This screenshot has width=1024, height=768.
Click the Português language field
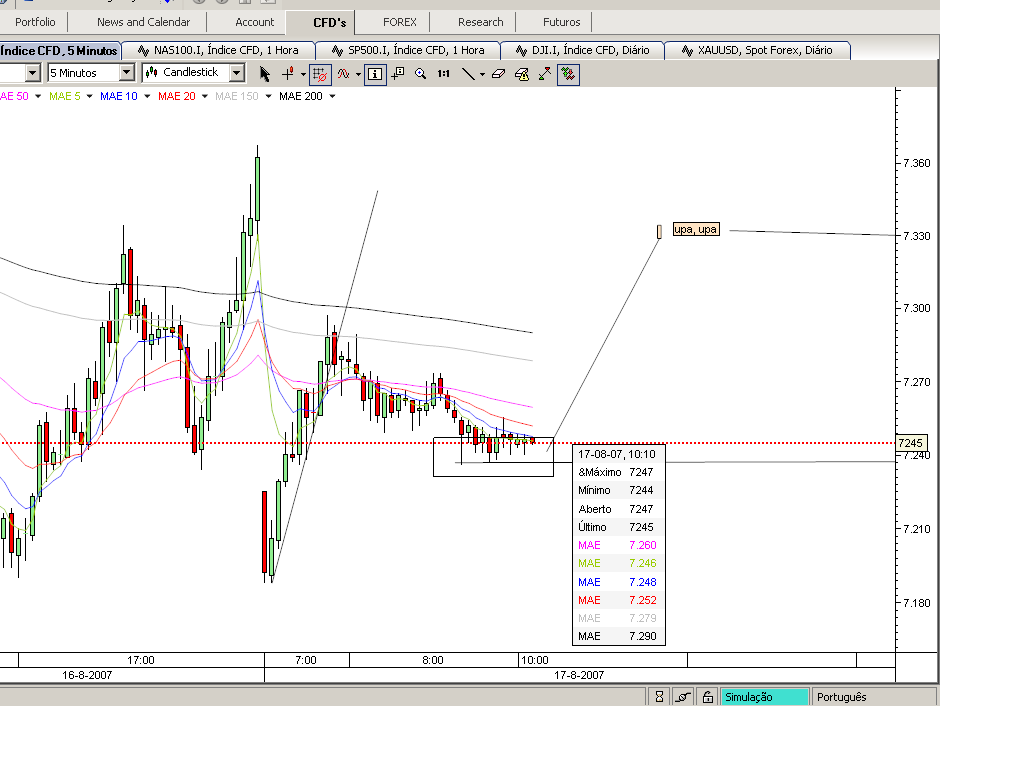(x=874, y=697)
